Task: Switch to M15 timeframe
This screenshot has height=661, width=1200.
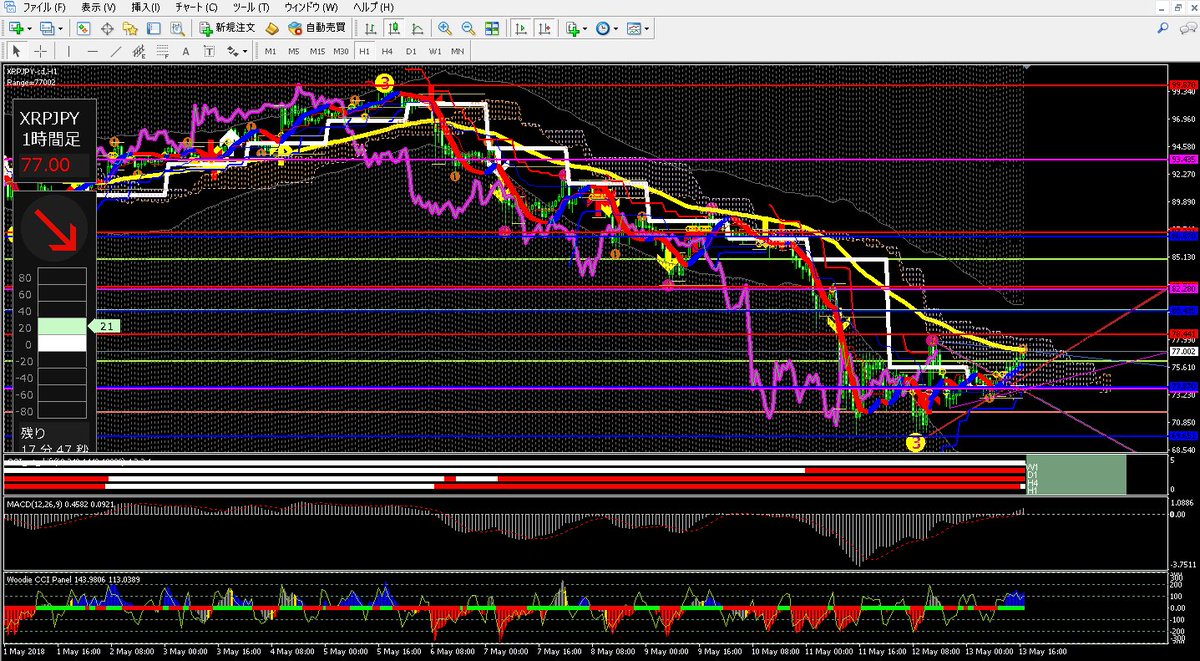Action: pos(317,51)
